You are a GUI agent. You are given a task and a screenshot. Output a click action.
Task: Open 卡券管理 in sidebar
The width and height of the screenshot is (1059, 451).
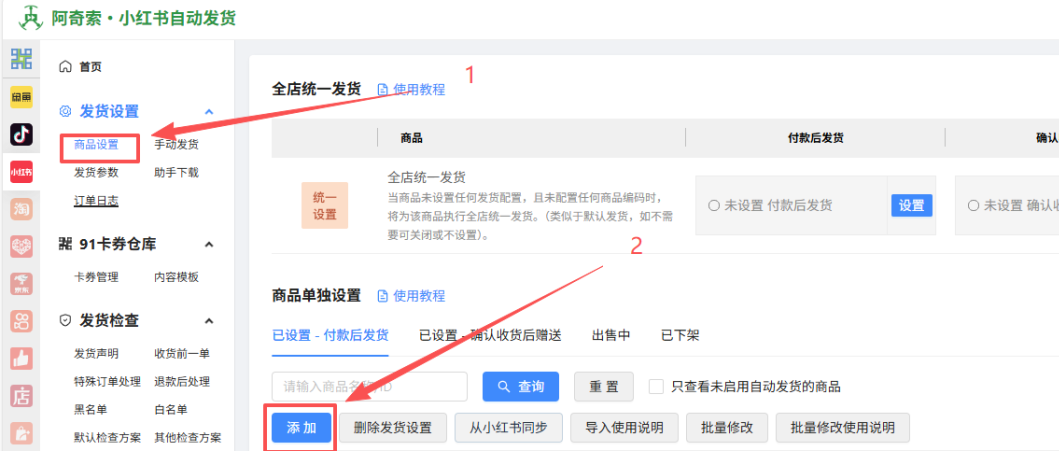point(96,277)
